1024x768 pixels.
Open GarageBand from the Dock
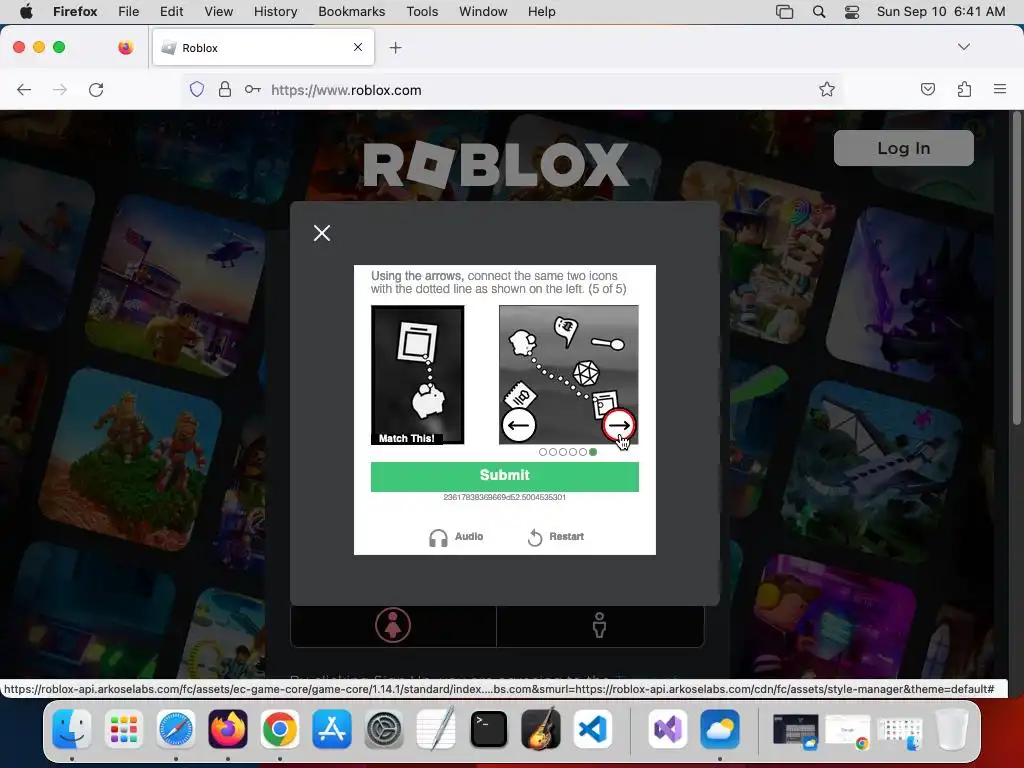click(x=541, y=729)
